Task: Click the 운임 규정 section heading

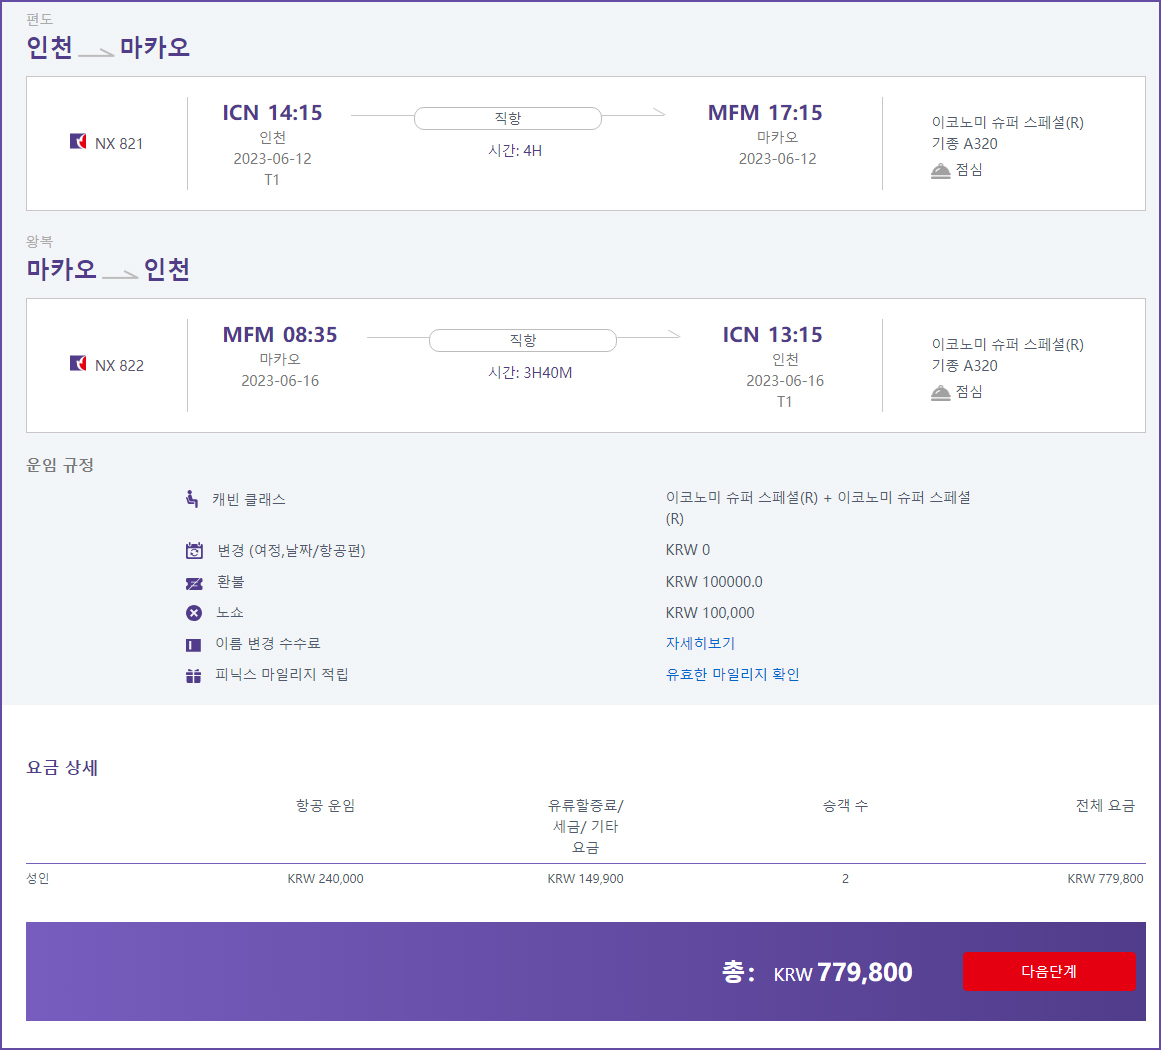Action: [x=60, y=465]
